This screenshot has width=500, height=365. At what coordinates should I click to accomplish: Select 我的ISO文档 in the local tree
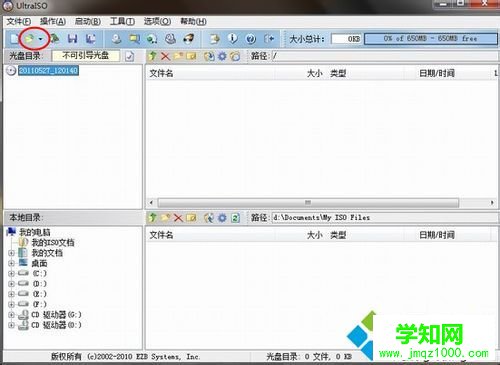click(53, 243)
